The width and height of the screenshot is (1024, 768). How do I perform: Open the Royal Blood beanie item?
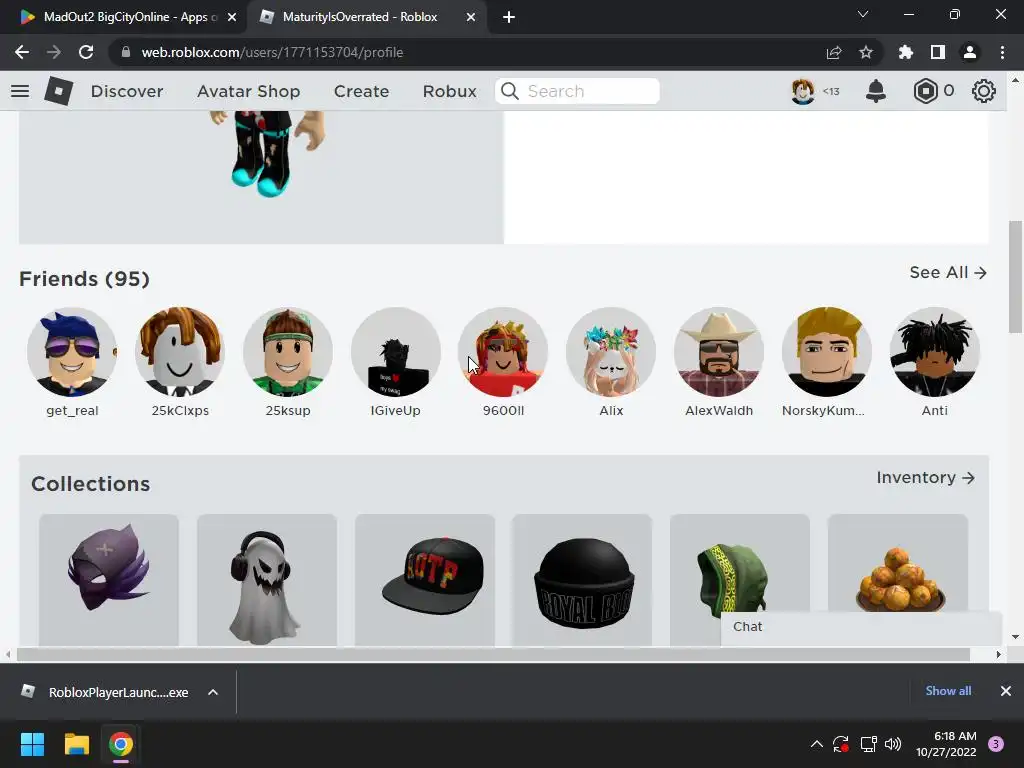pyautogui.click(x=583, y=580)
